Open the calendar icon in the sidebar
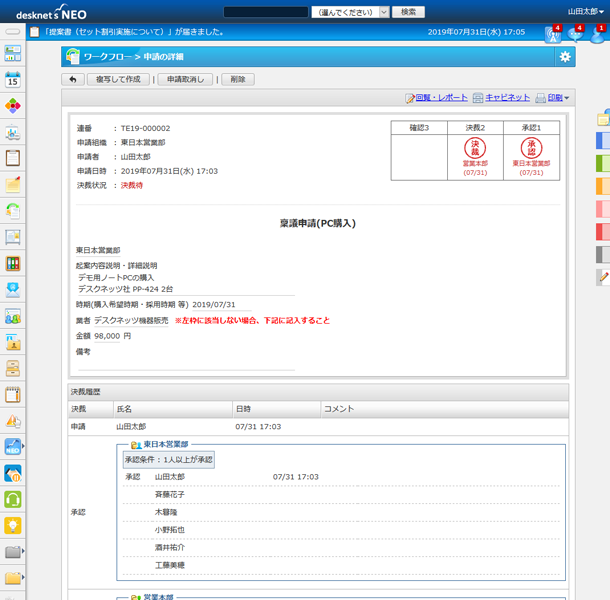This screenshot has height=600, width=610. (13, 80)
